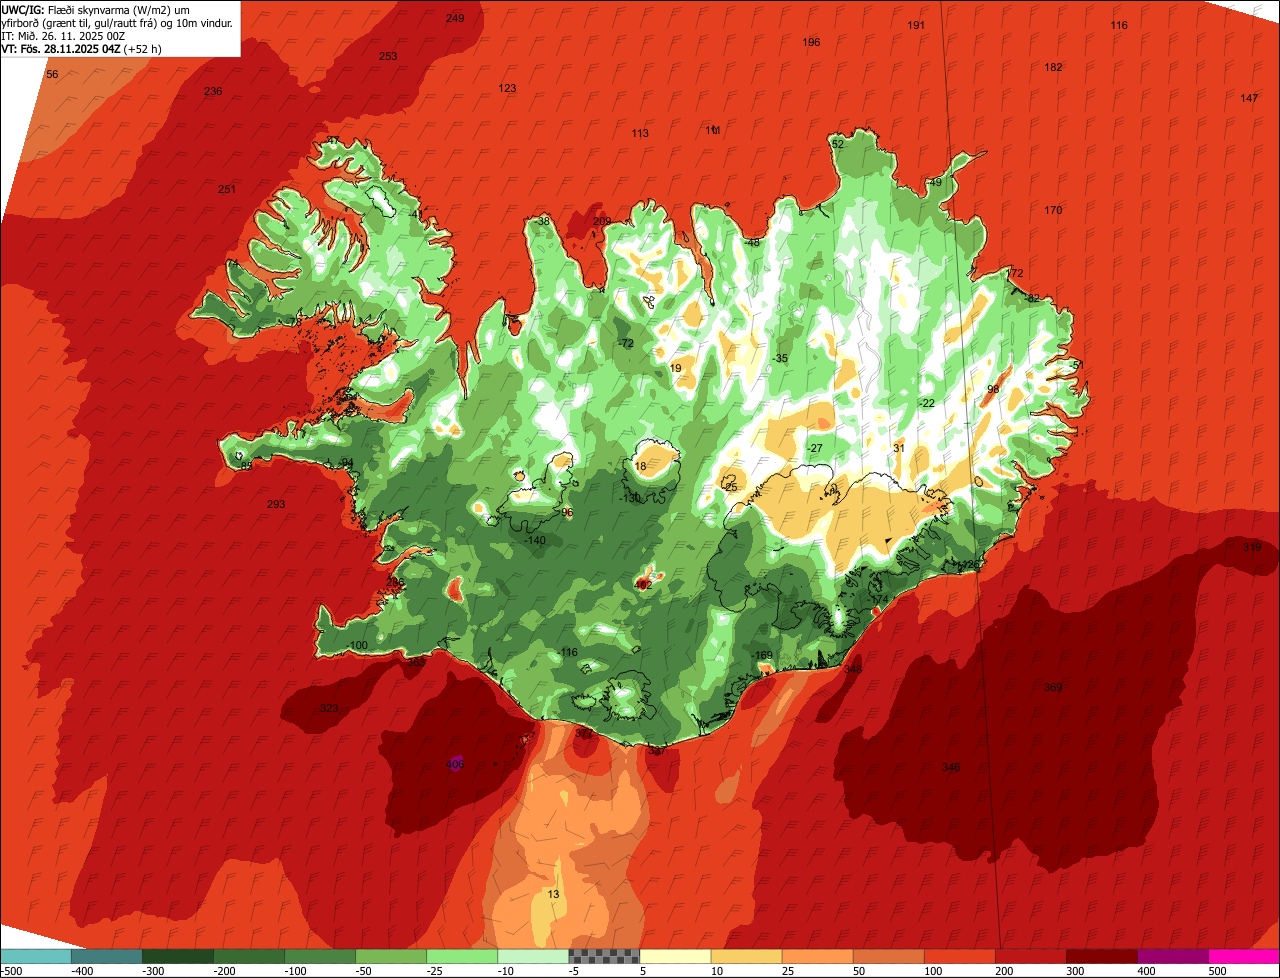The height and width of the screenshot is (978, 1280).
Task: Select the inland value 31
Action: [899, 449]
